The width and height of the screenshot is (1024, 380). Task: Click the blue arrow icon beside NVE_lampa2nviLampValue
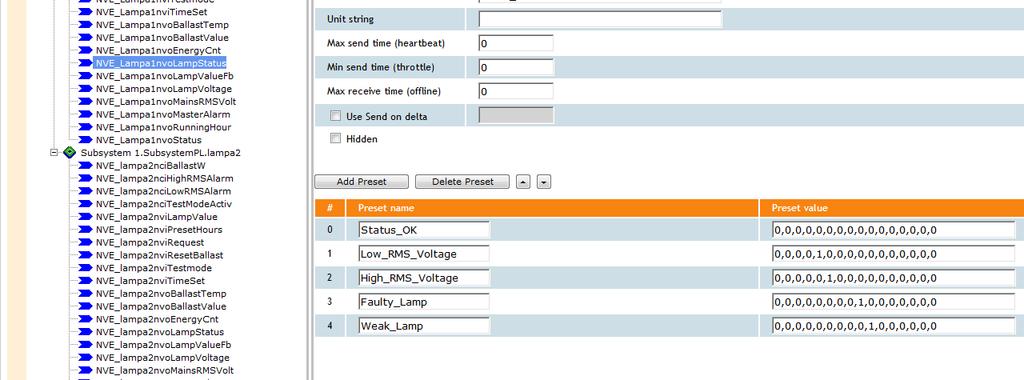[x=85, y=217]
